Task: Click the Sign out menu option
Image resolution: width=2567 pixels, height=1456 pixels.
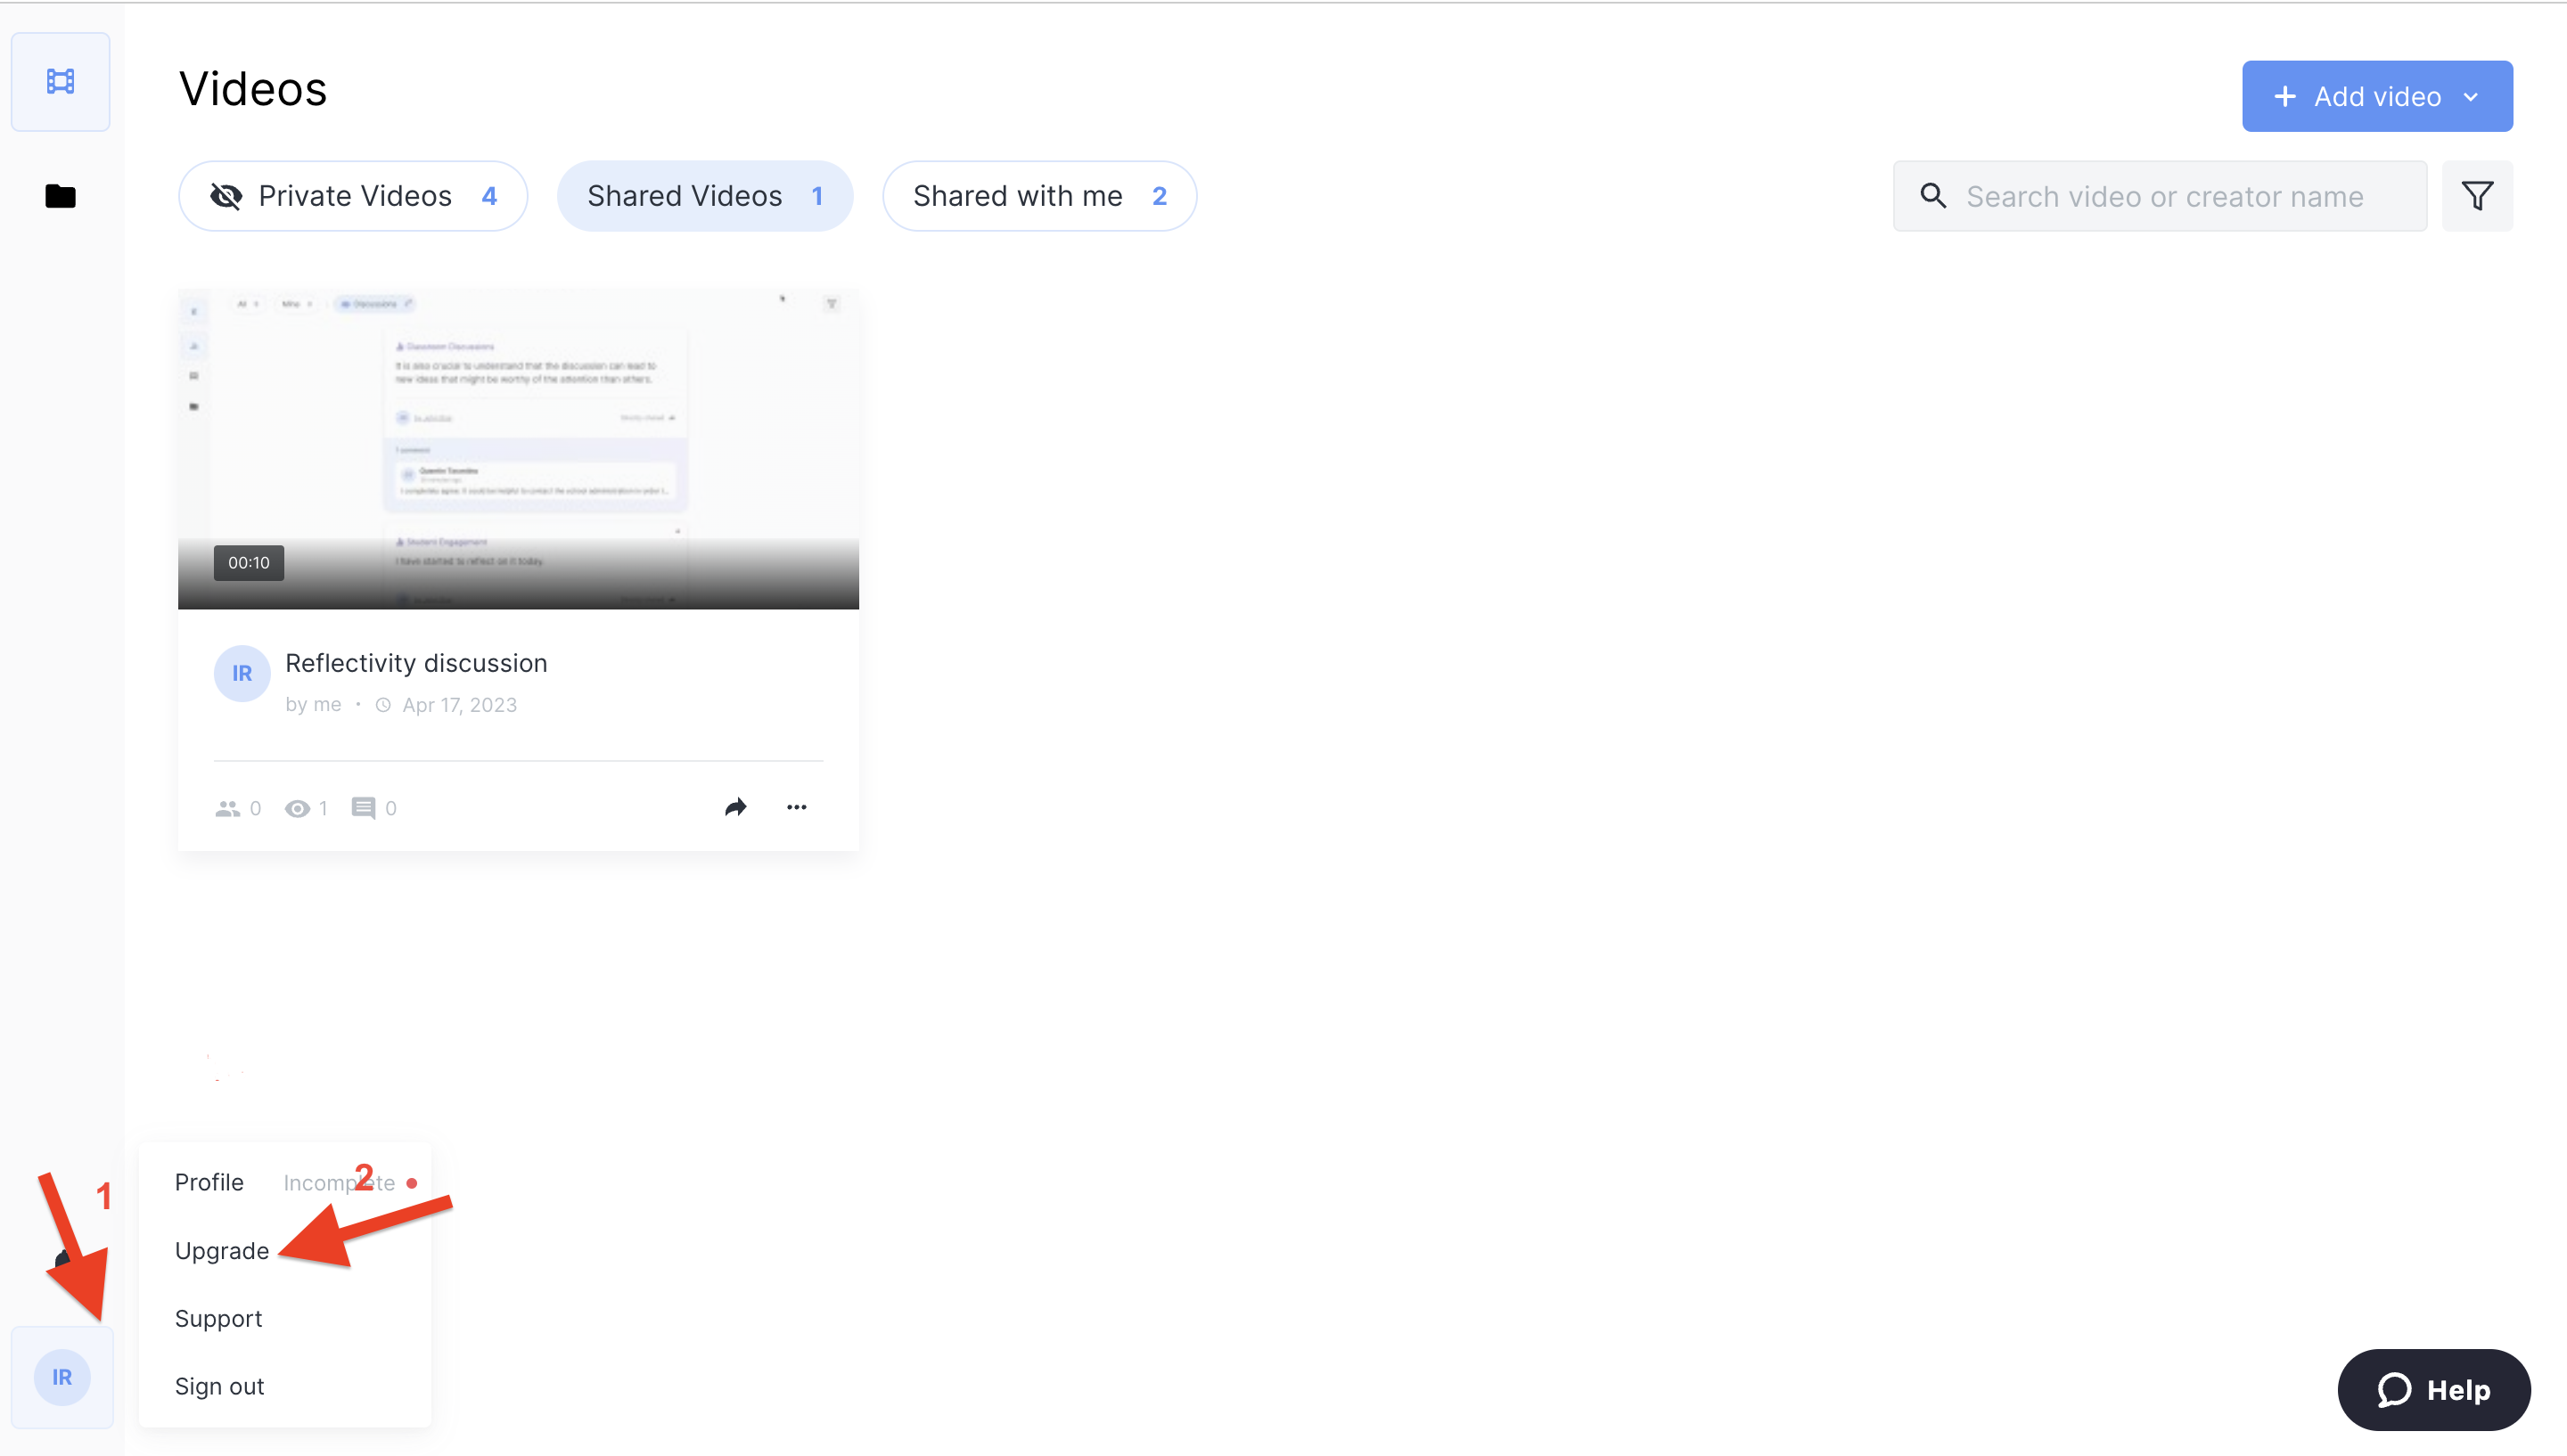Action: 220,1386
